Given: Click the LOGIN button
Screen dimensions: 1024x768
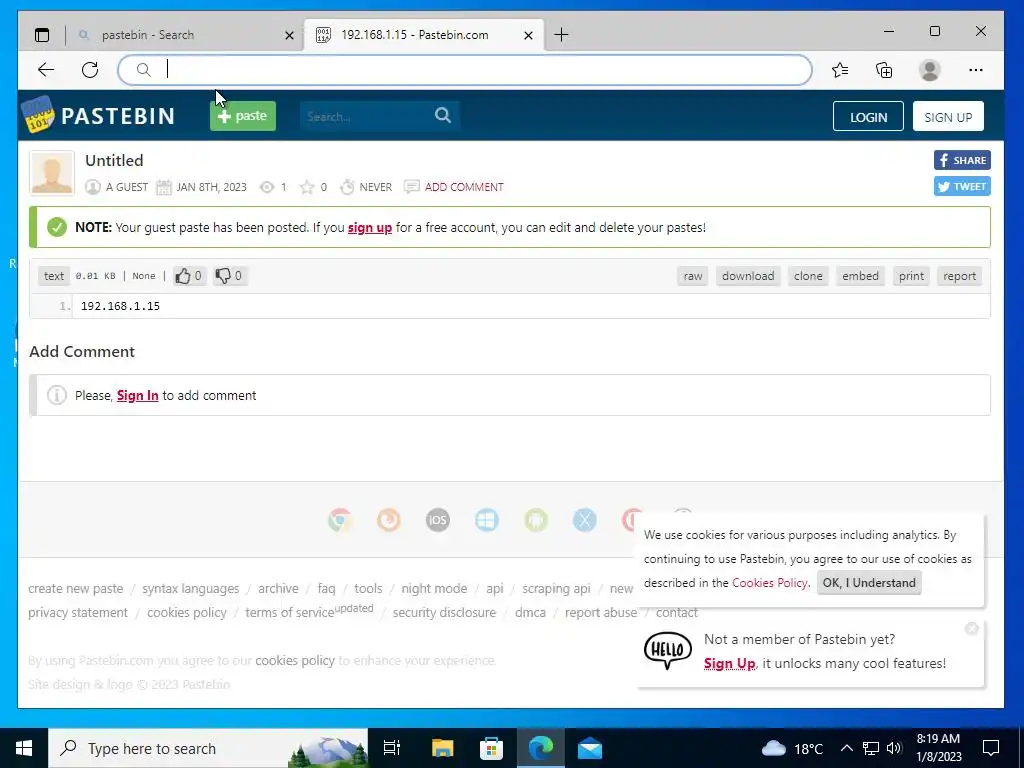Looking at the screenshot, I should click(x=868, y=117).
